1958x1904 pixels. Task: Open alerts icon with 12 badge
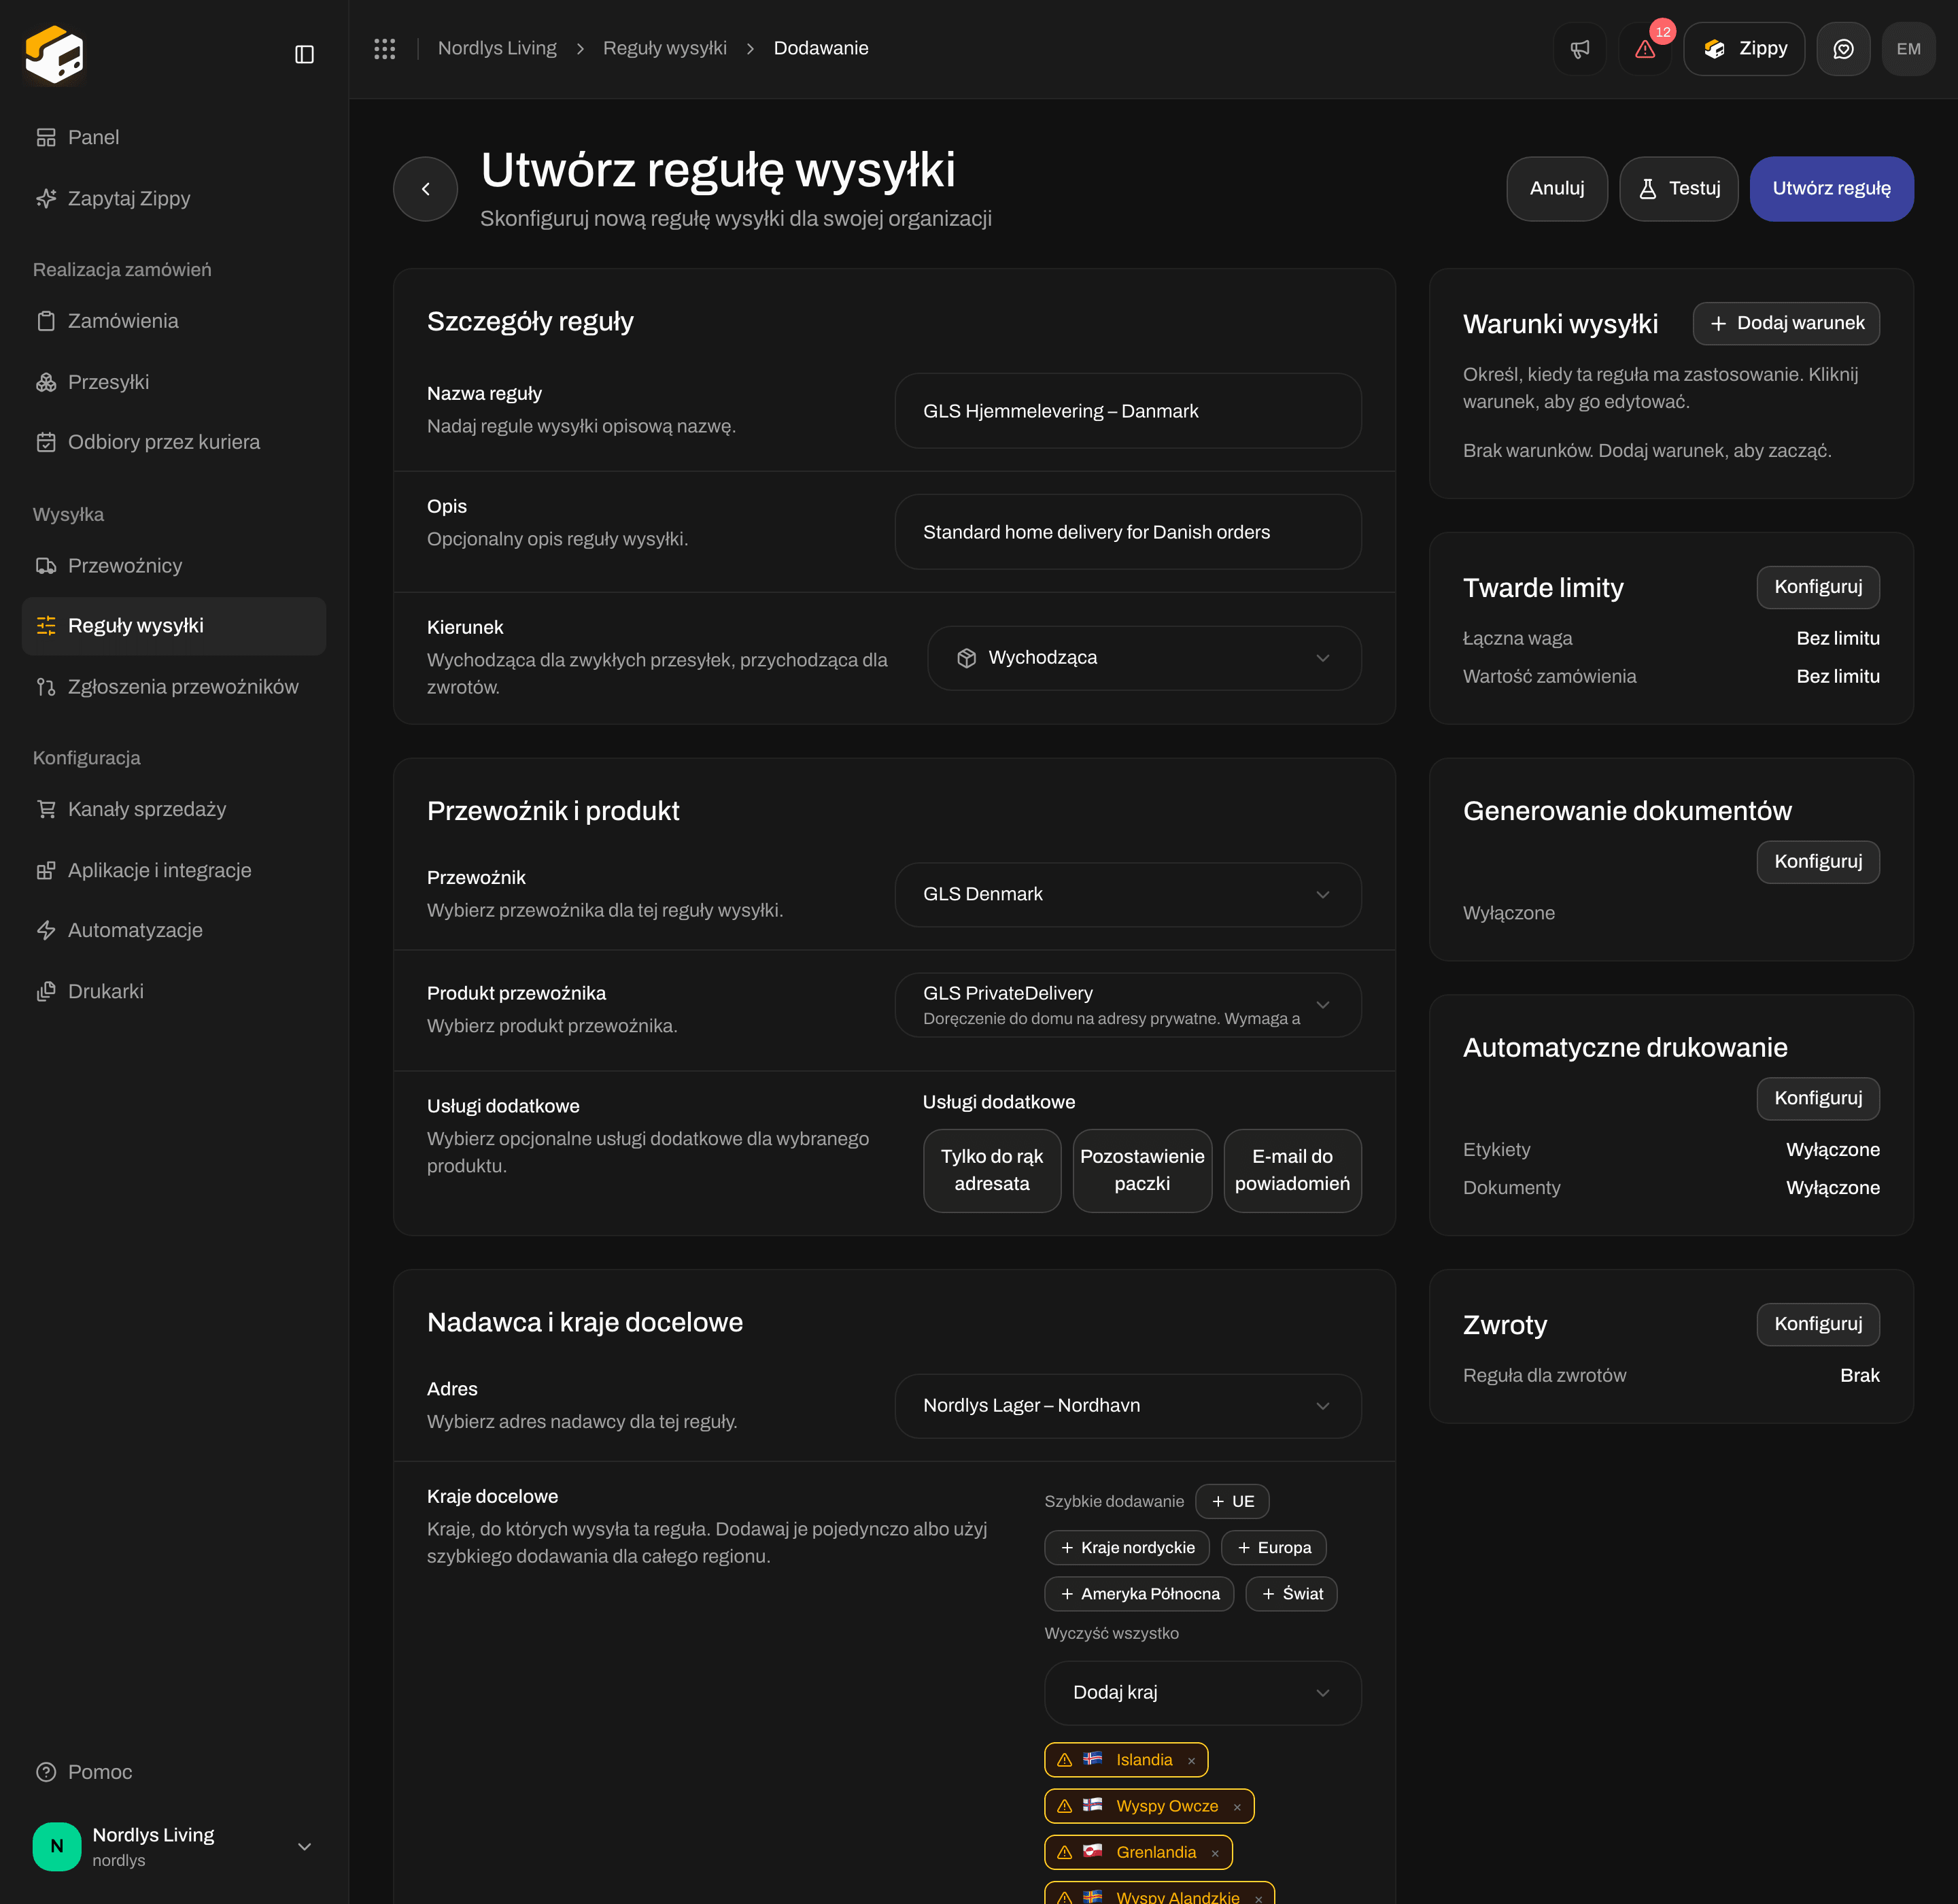coord(1645,49)
